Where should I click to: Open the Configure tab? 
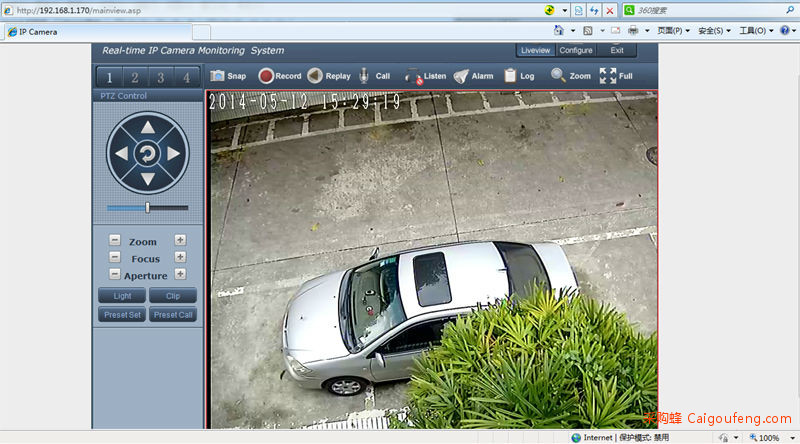pyautogui.click(x=576, y=50)
